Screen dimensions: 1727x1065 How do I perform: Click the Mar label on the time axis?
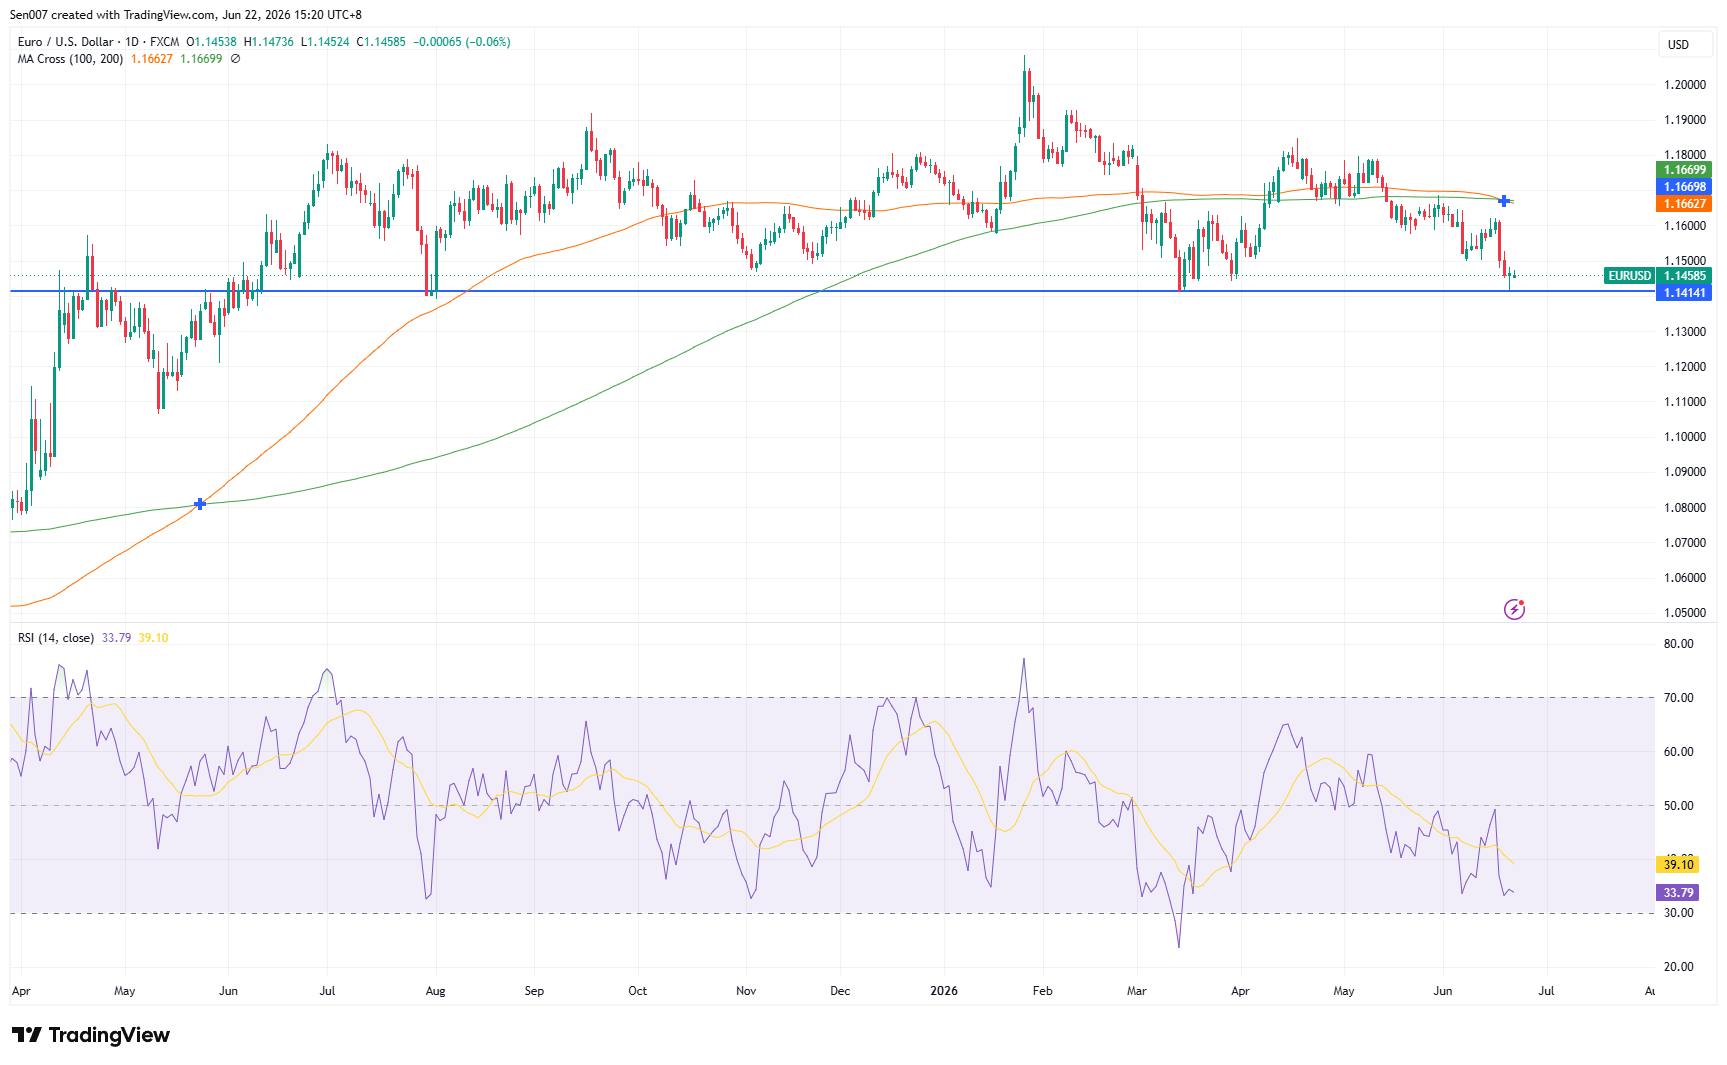1137,991
